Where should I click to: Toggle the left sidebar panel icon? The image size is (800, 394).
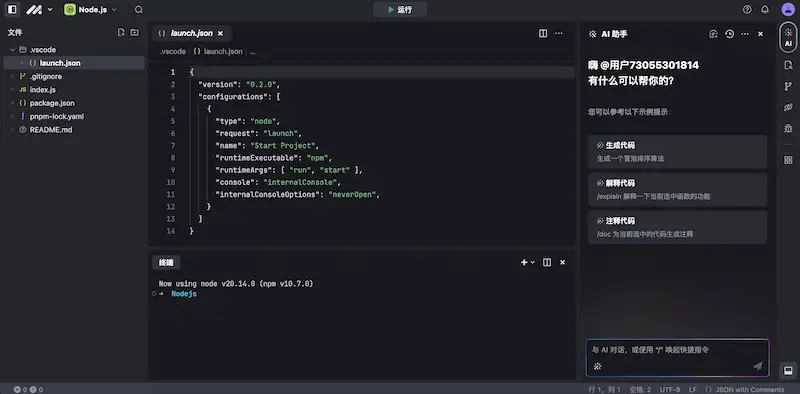pos(12,9)
